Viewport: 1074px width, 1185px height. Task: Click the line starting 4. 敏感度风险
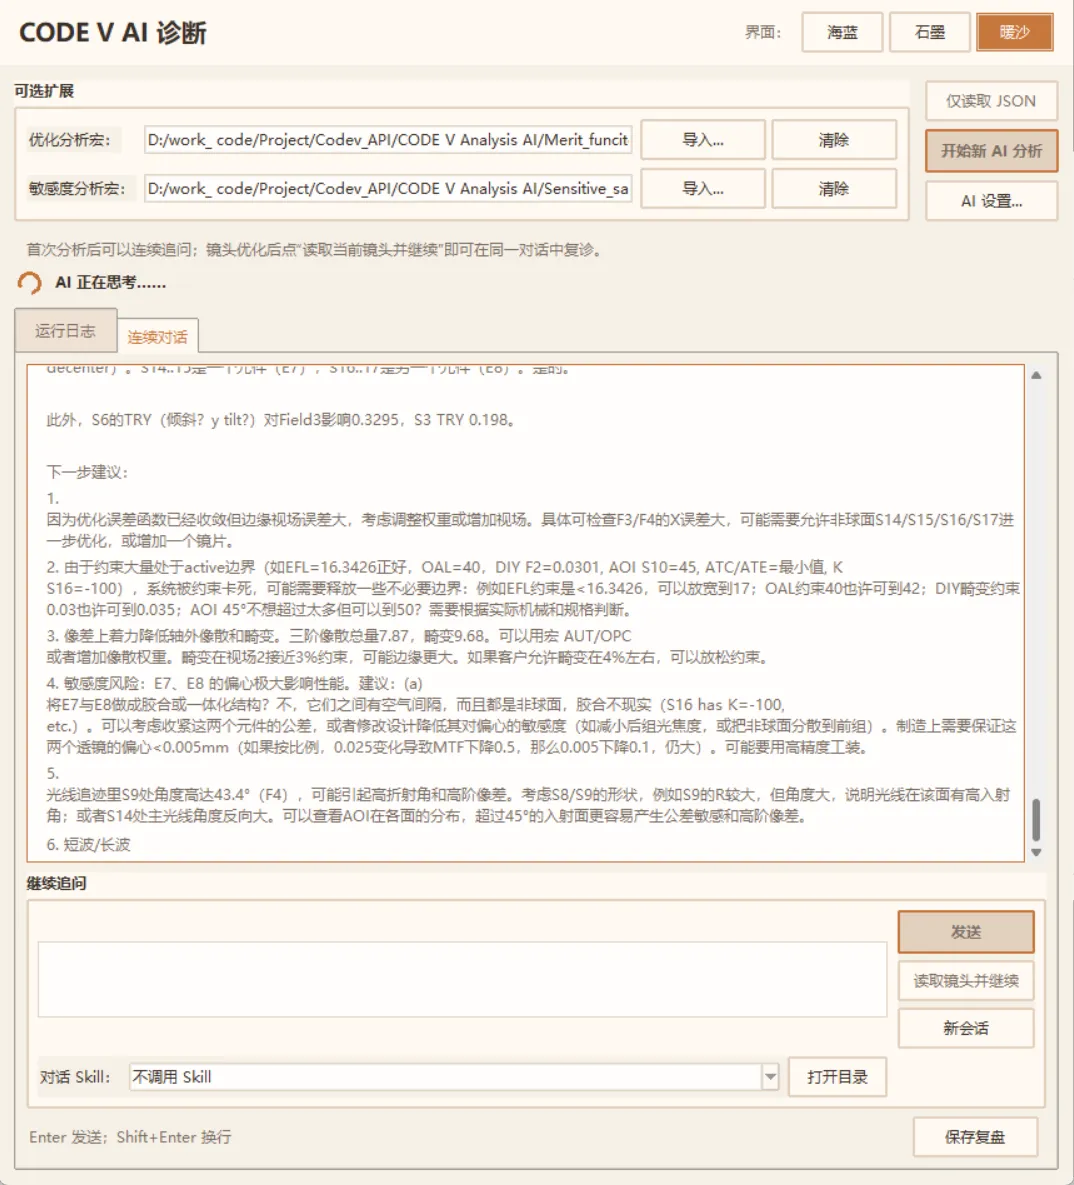(234, 683)
